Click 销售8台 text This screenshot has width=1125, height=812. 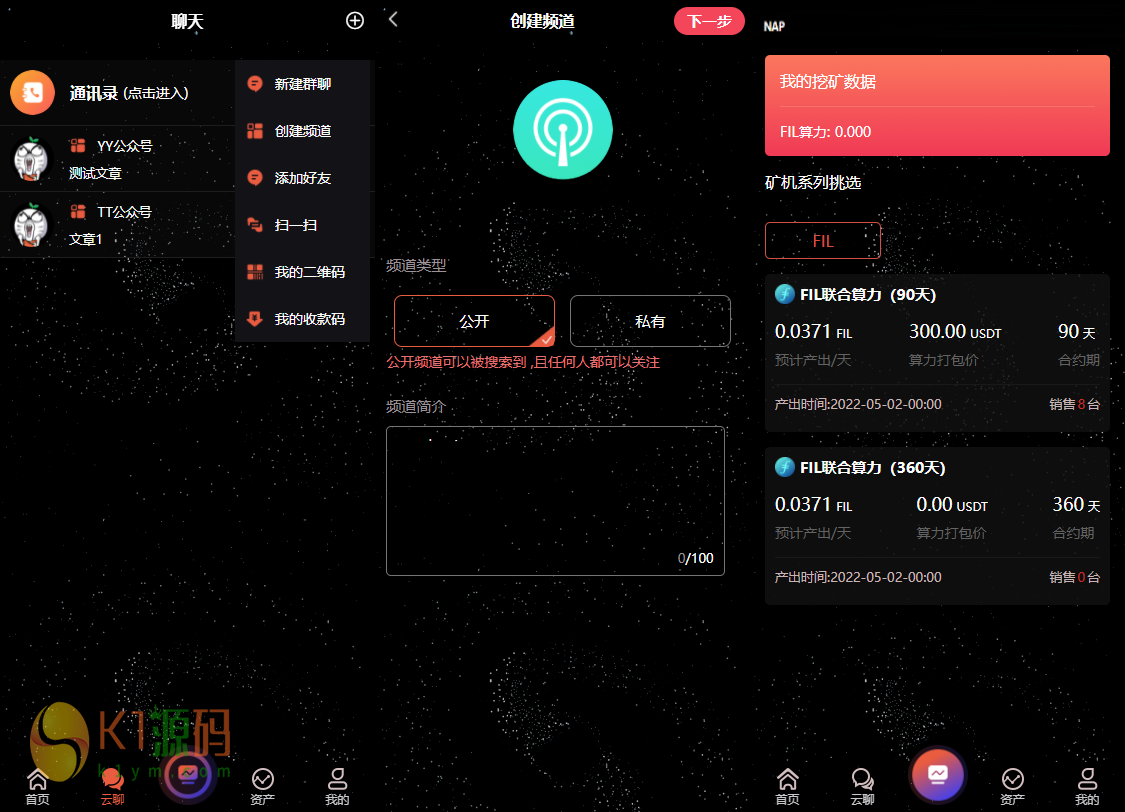pyautogui.click(x=1075, y=404)
